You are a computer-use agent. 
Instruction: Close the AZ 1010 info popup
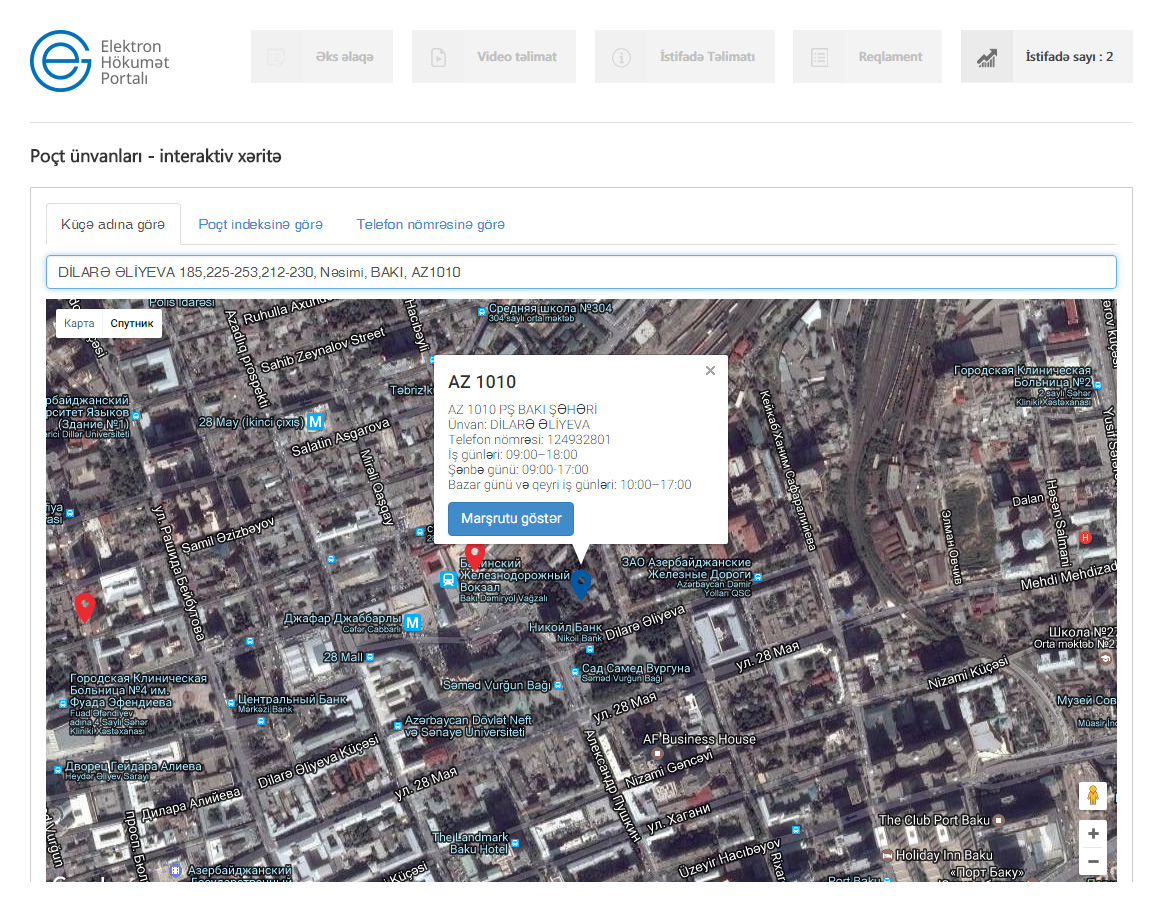[711, 371]
